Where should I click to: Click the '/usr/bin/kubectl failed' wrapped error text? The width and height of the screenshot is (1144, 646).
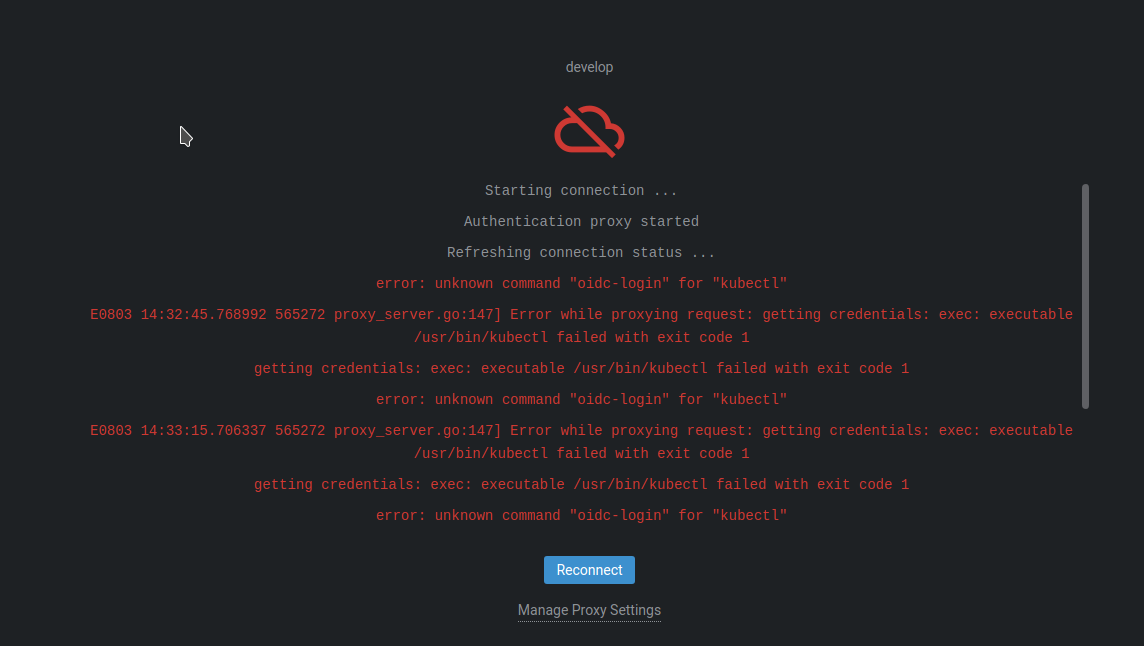point(581,337)
